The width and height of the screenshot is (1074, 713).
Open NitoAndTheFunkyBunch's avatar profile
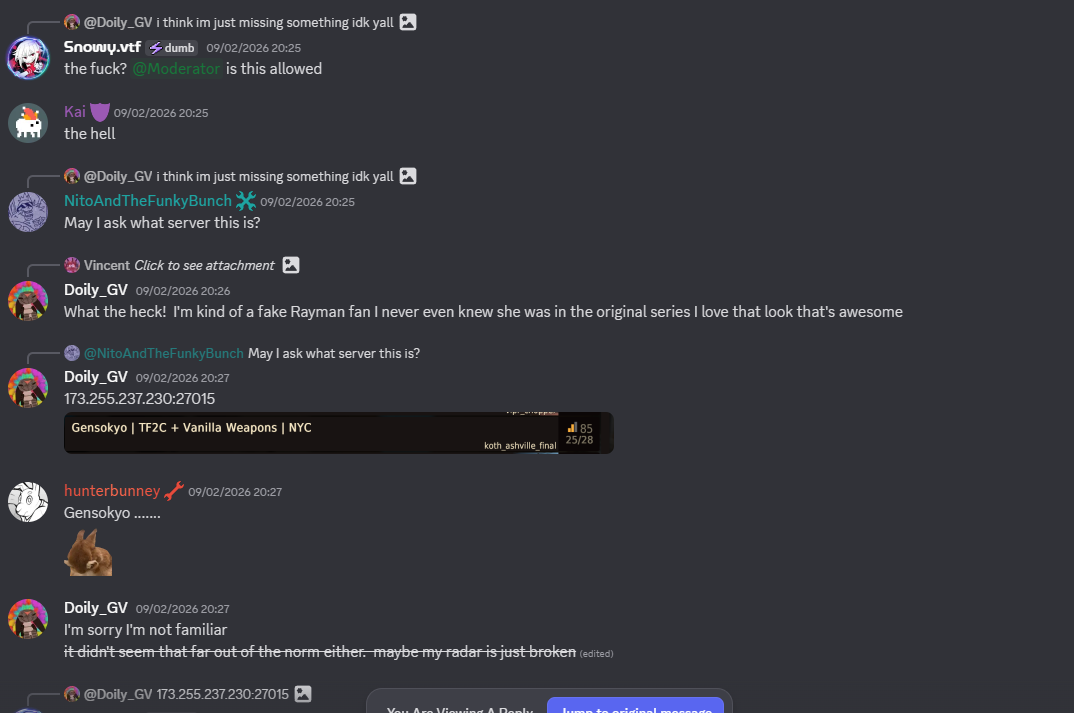tap(28, 212)
